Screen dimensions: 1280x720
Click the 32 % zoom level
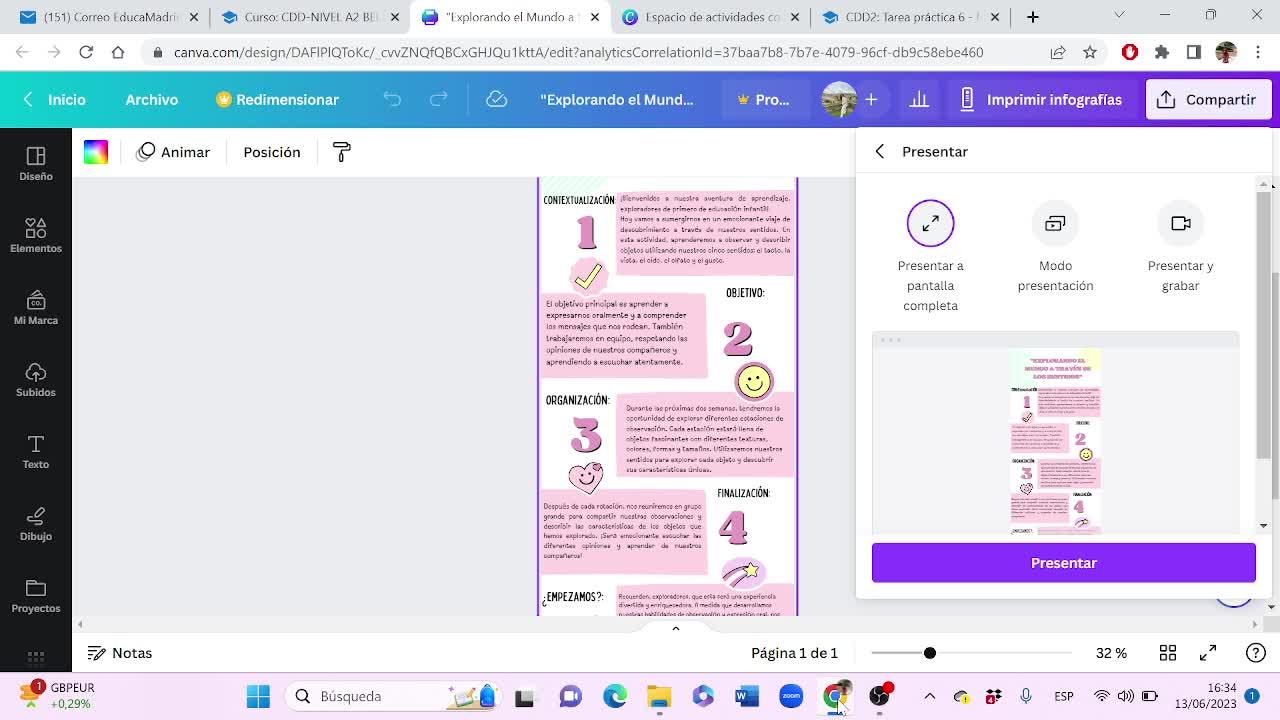(1111, 653)
